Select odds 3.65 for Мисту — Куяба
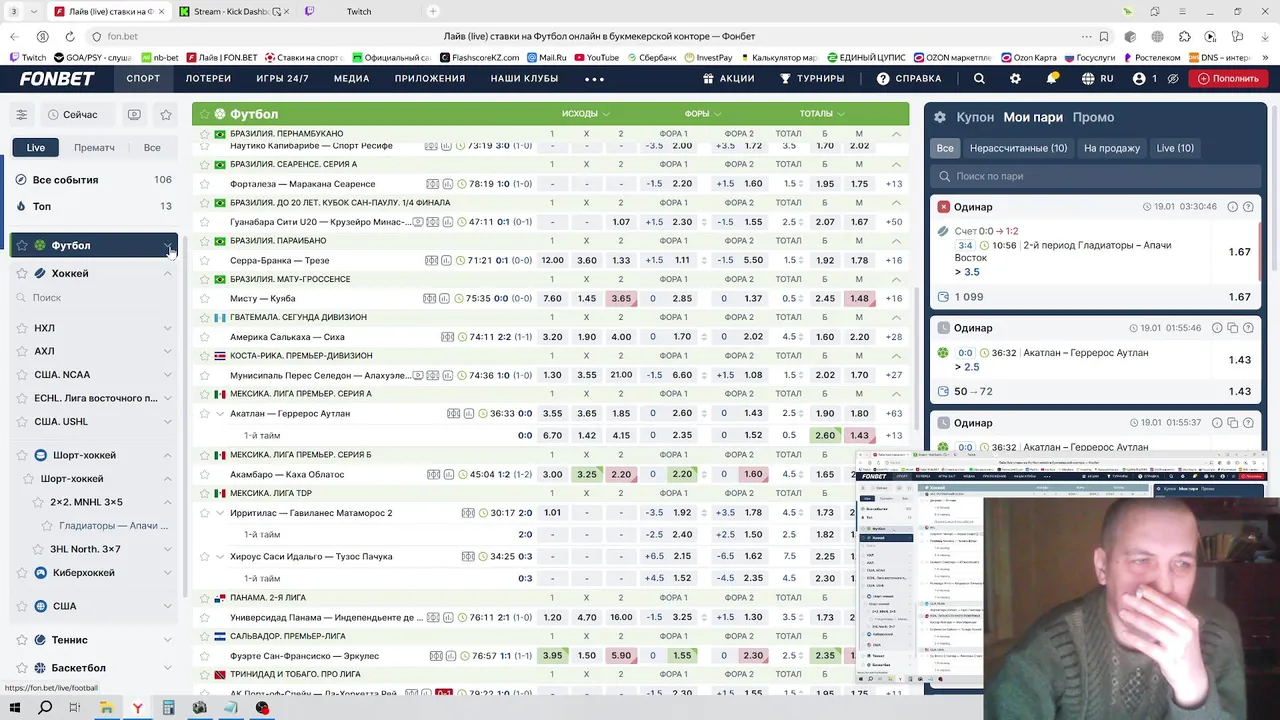The width and height of the screenshot is (1280, 720). [621, 298]
